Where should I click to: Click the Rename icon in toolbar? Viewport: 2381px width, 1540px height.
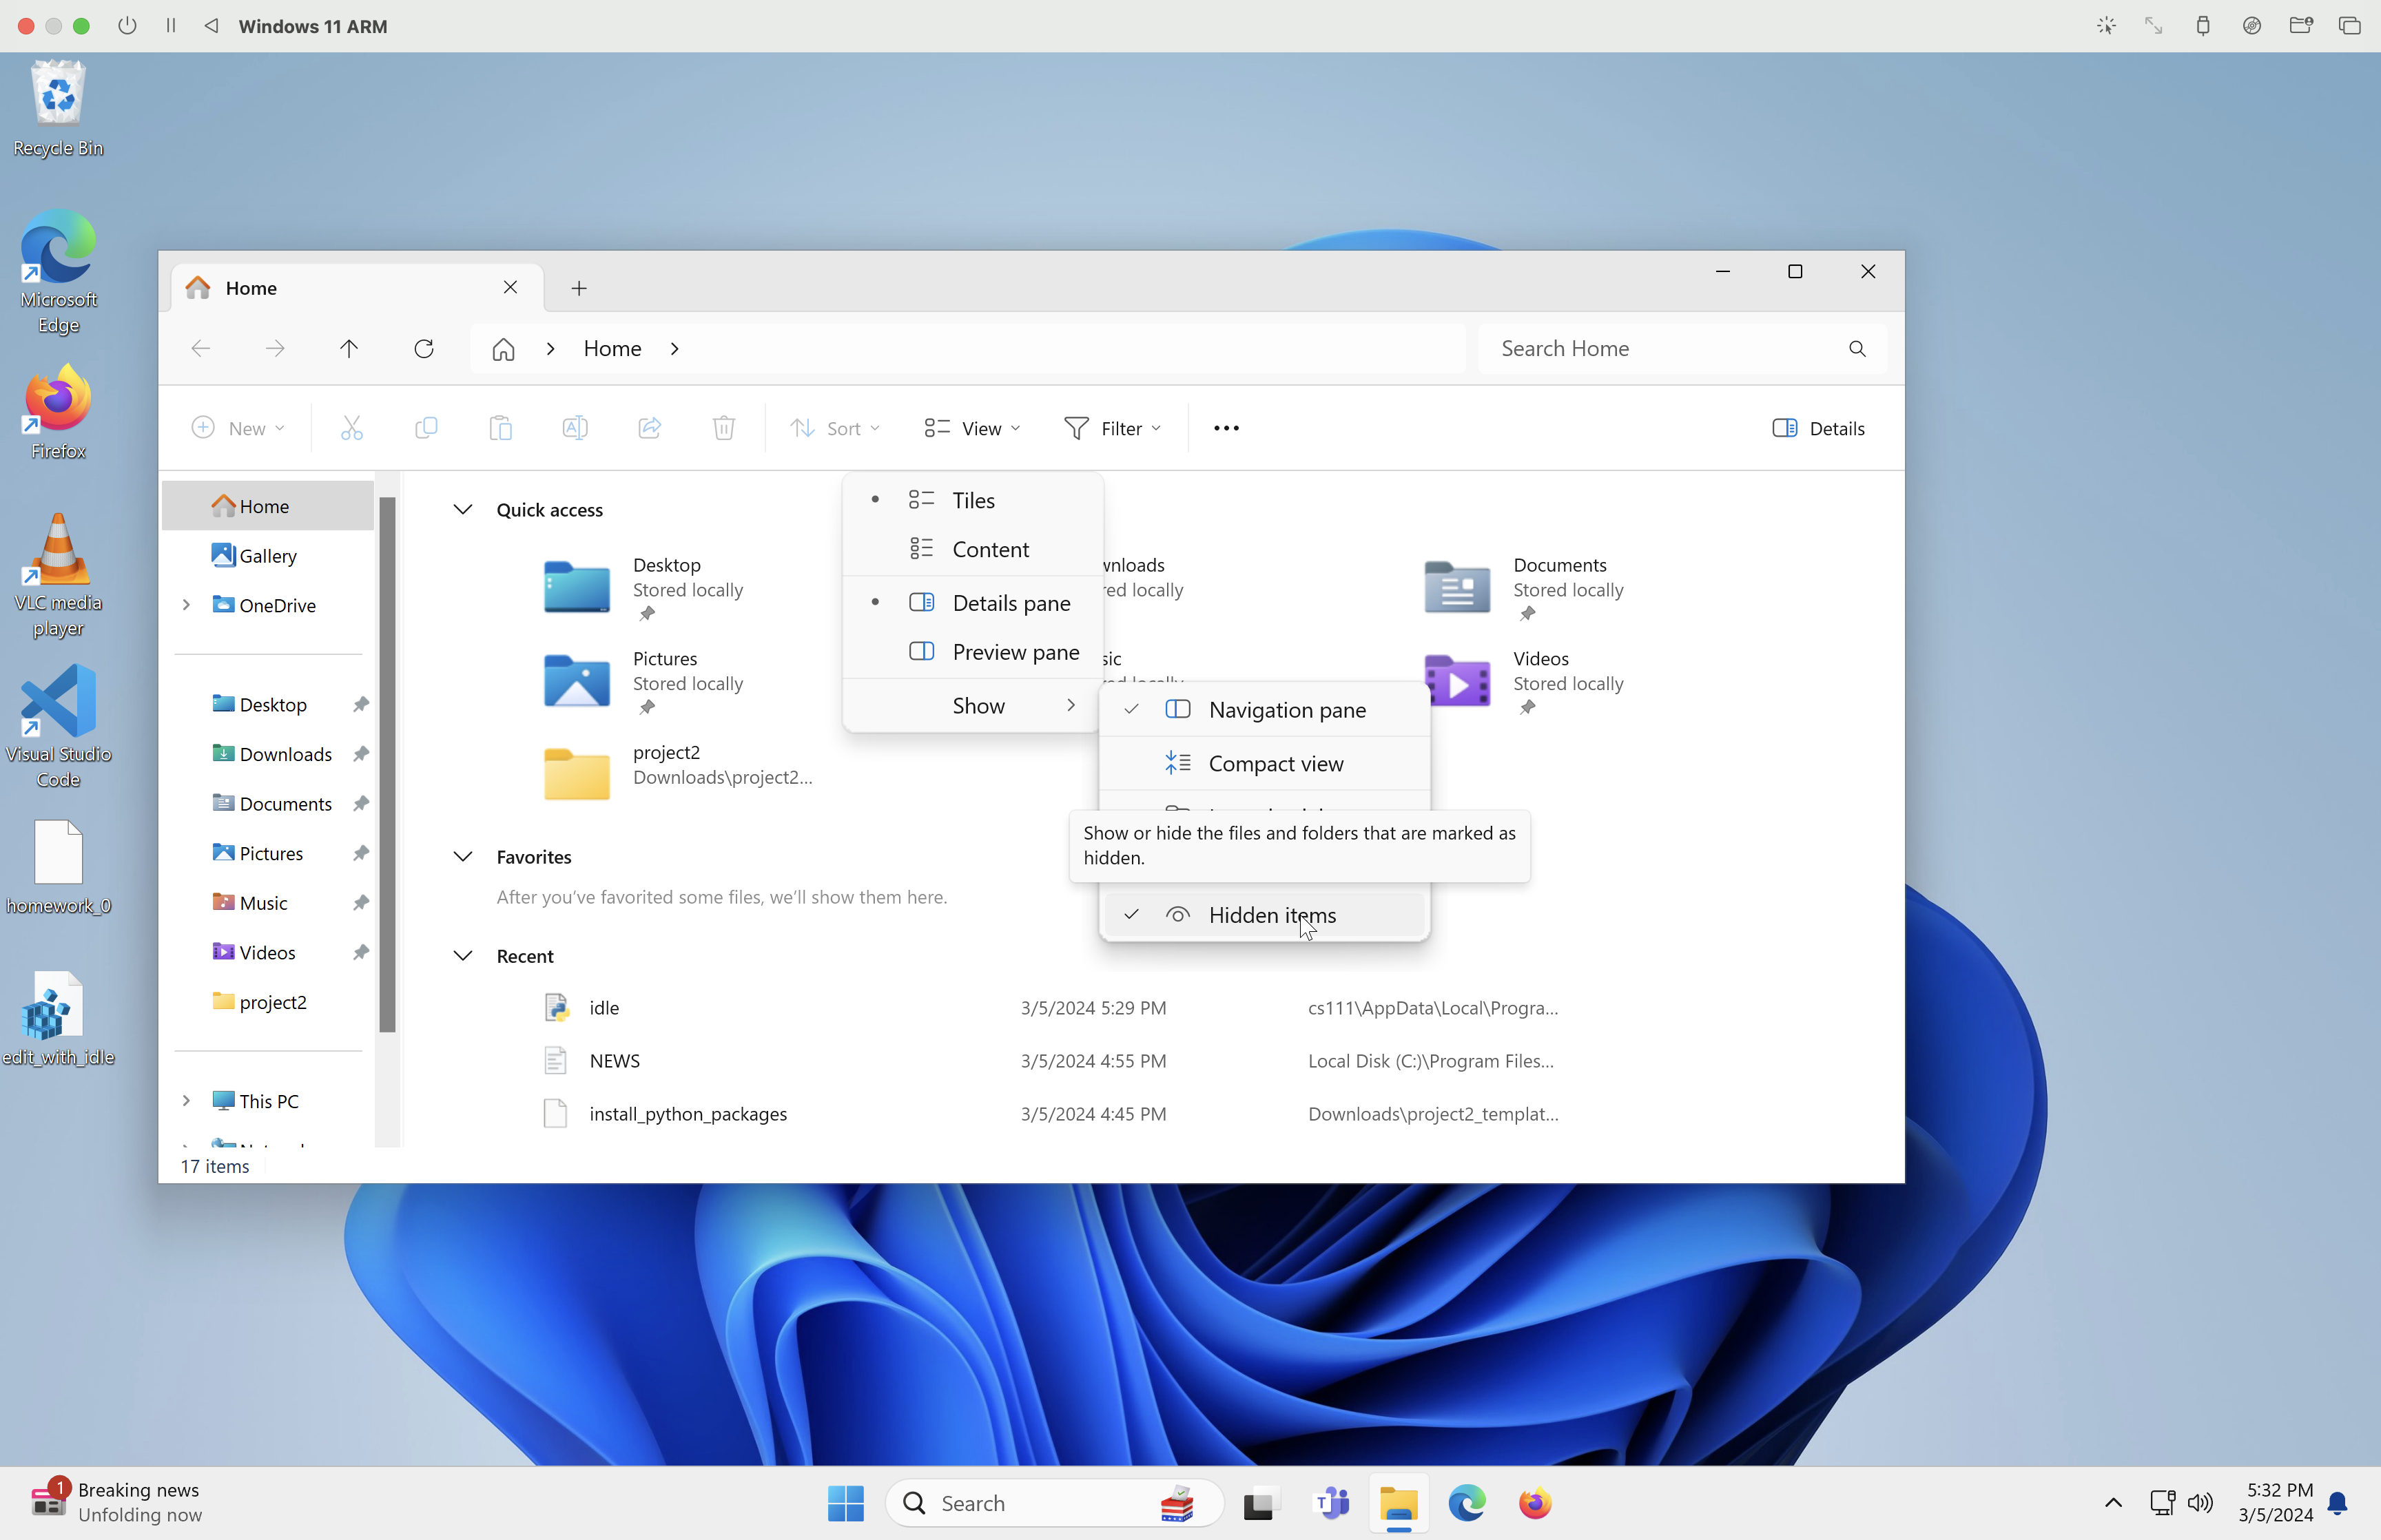pos(575,428)
